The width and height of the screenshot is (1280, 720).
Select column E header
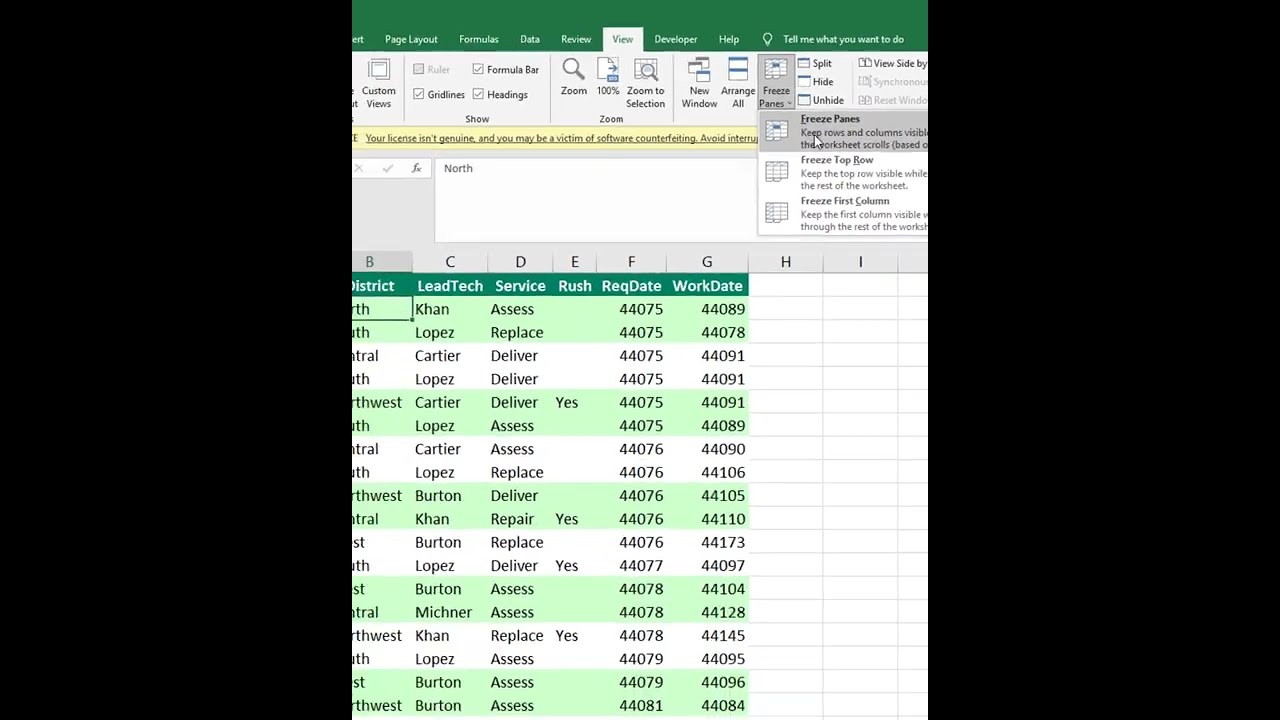[x=574, y=262]
